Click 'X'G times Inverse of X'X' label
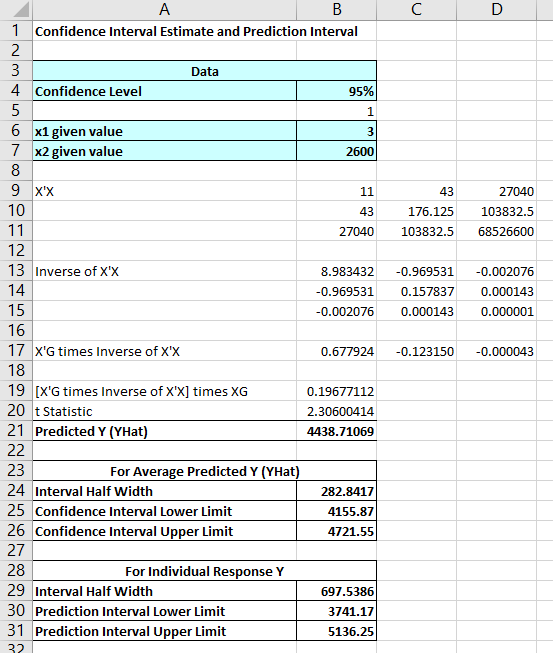This screenshot has height=653, width=553. 164,351
